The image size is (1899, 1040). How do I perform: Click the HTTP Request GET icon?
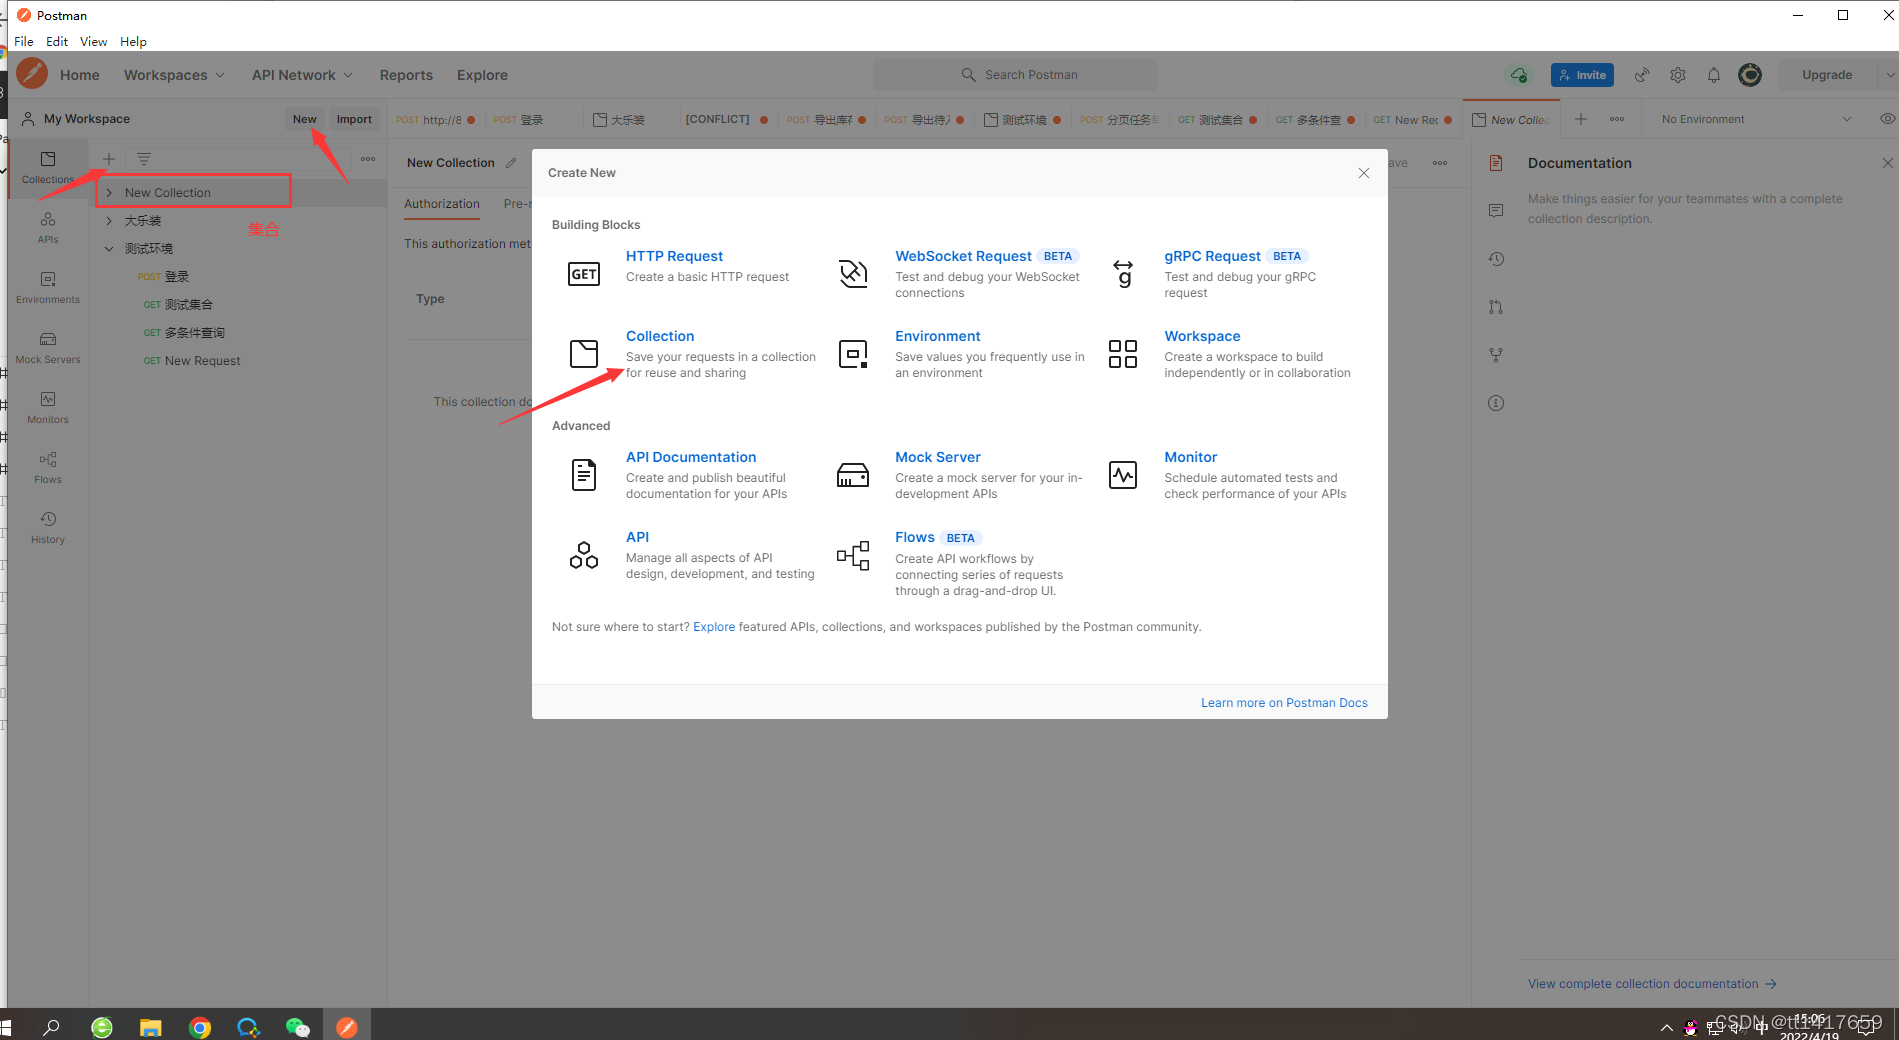tap(584, 274)
